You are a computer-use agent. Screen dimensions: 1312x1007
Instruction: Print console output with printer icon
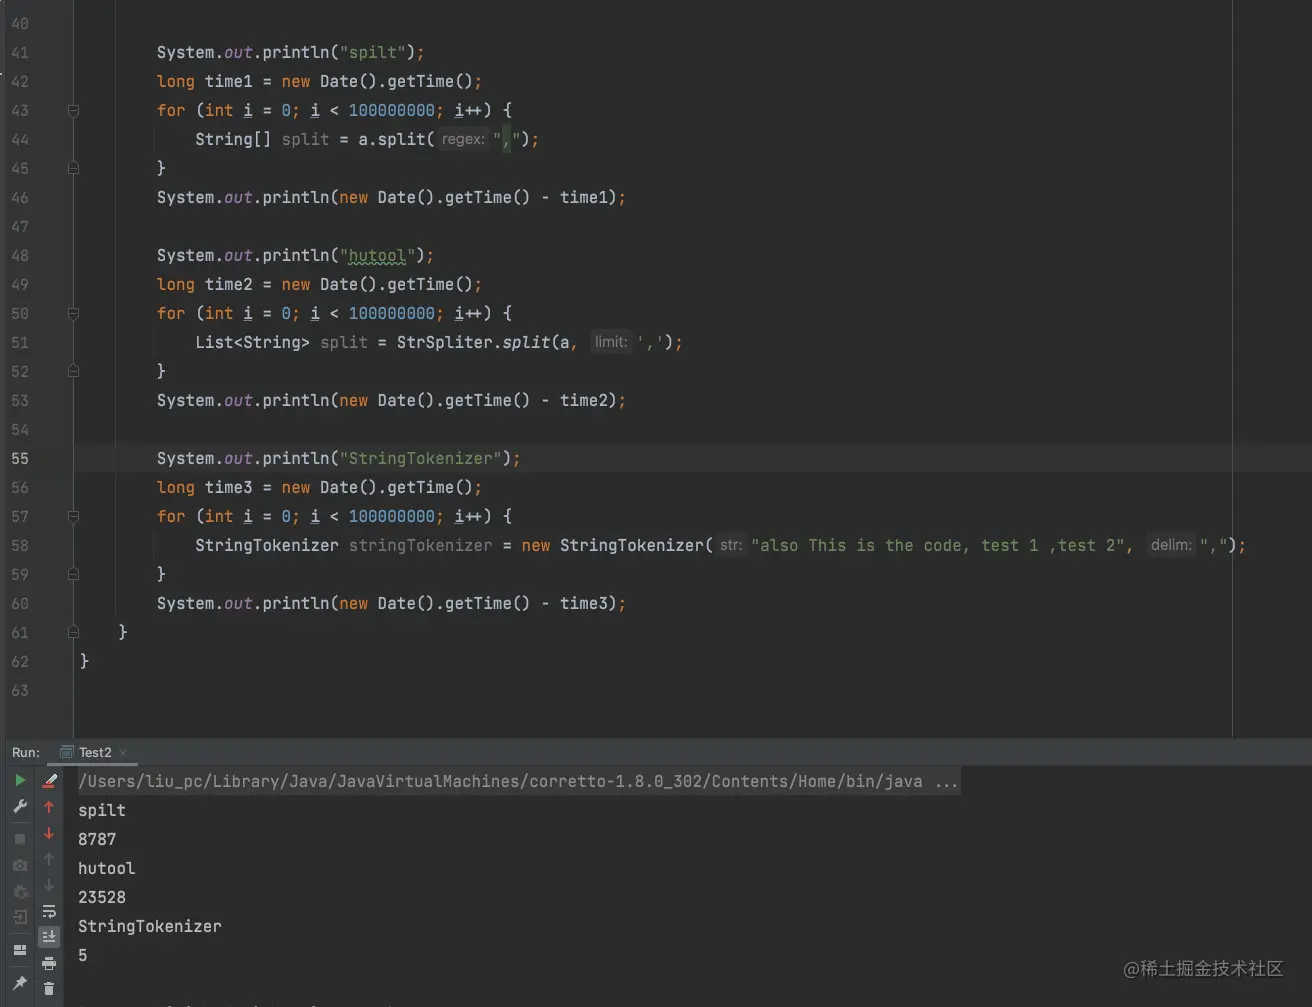click(x=49, y=964)
